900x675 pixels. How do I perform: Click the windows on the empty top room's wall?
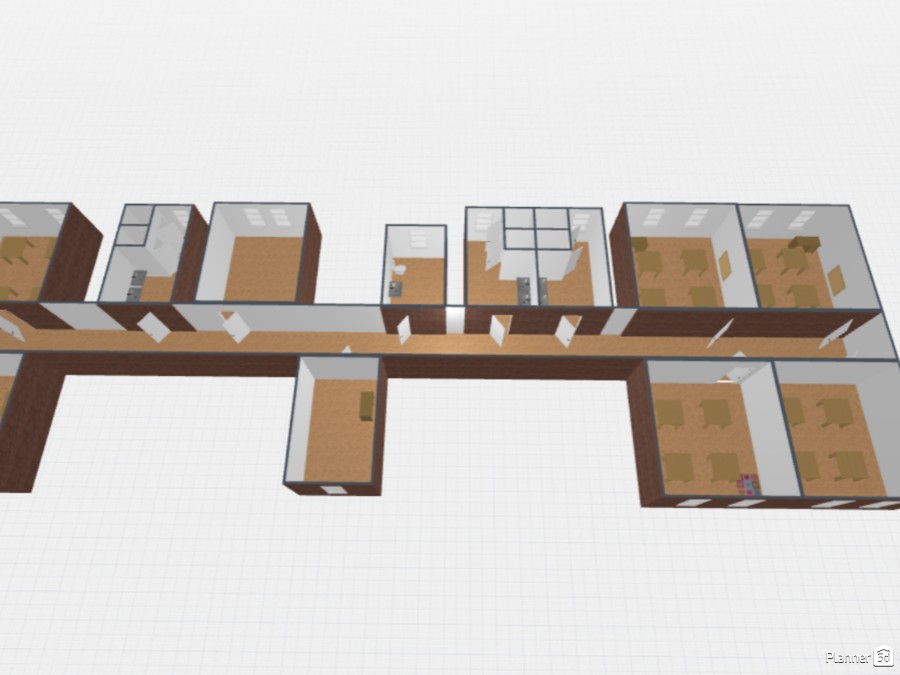click(x=260, y=215)
